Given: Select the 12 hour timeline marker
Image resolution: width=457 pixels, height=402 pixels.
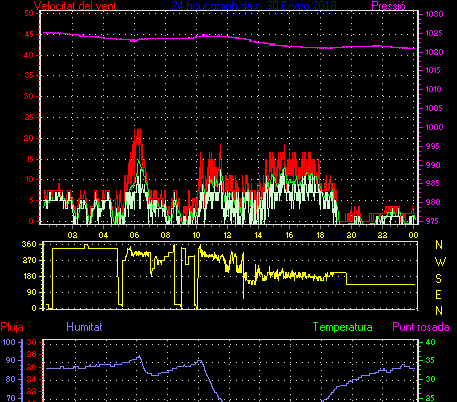Looking at the screenshot, I should [227, 235].
